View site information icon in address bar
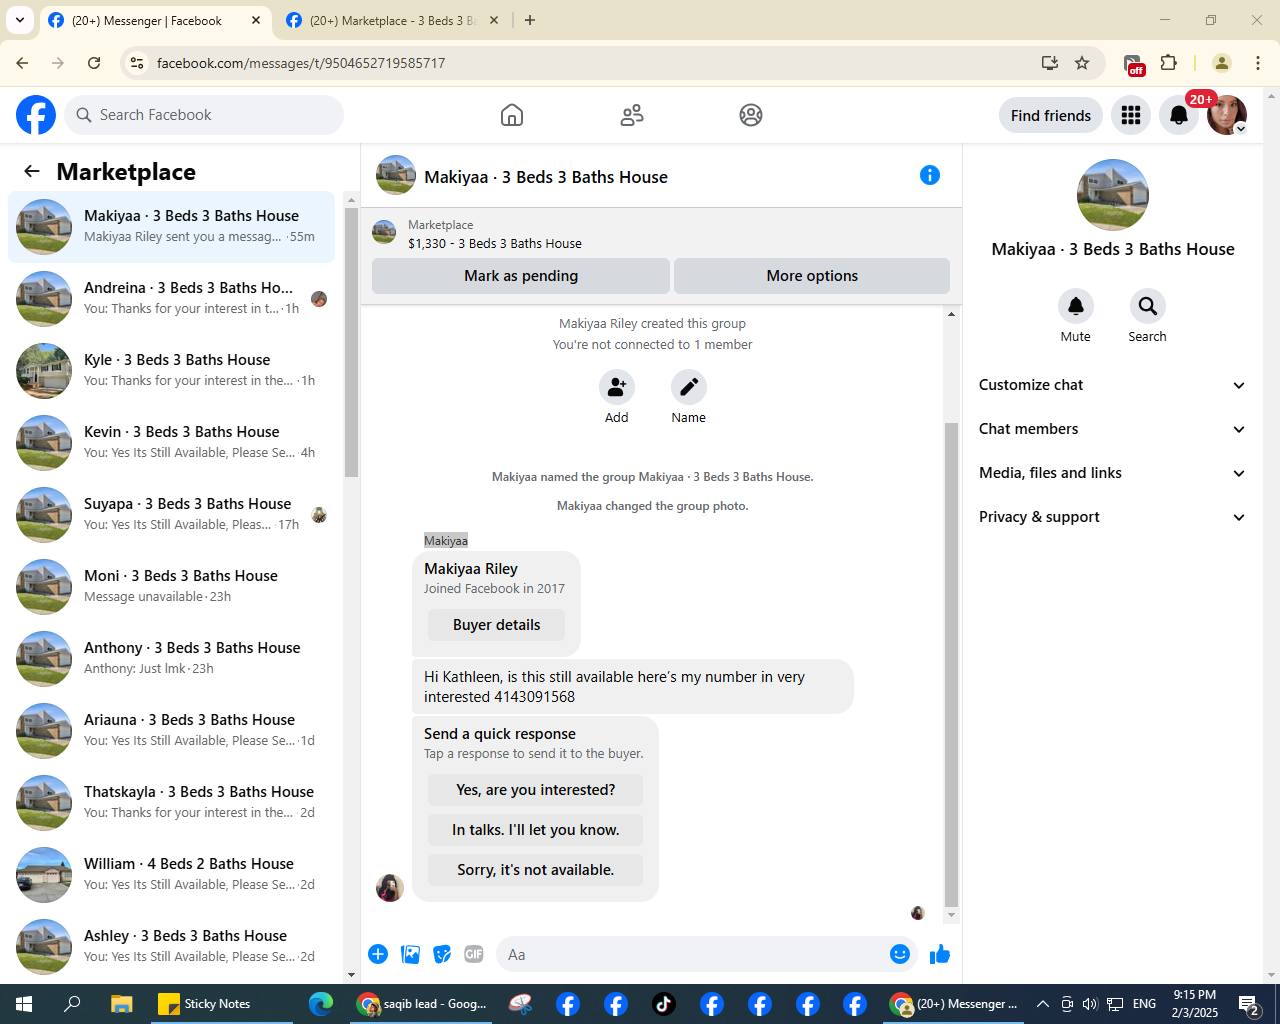Image resolution: width=1280 pixels, height=1024 pixels. pyautogui.click(x=137, y=63)
